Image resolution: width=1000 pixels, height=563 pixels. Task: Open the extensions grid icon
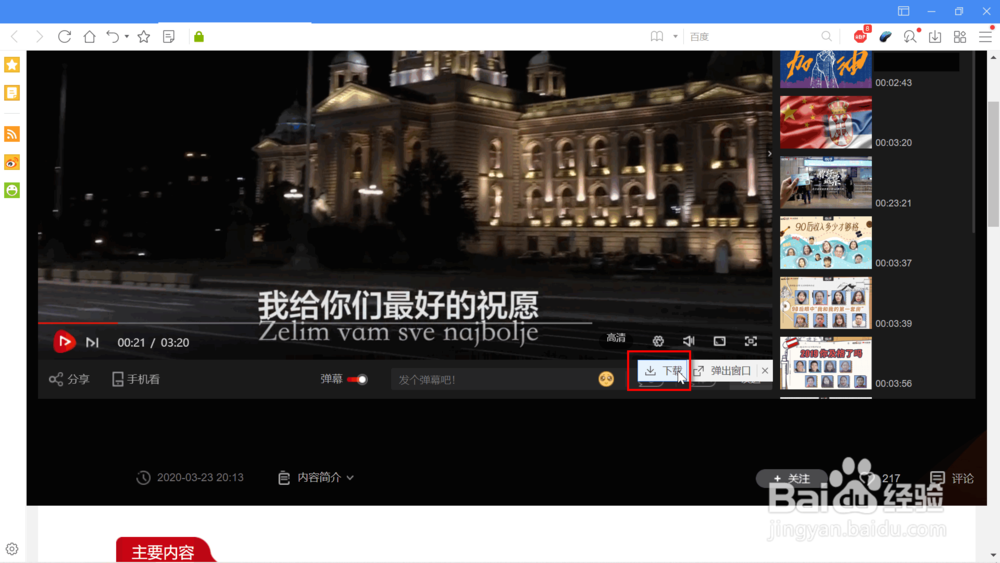tap(960, 37)
